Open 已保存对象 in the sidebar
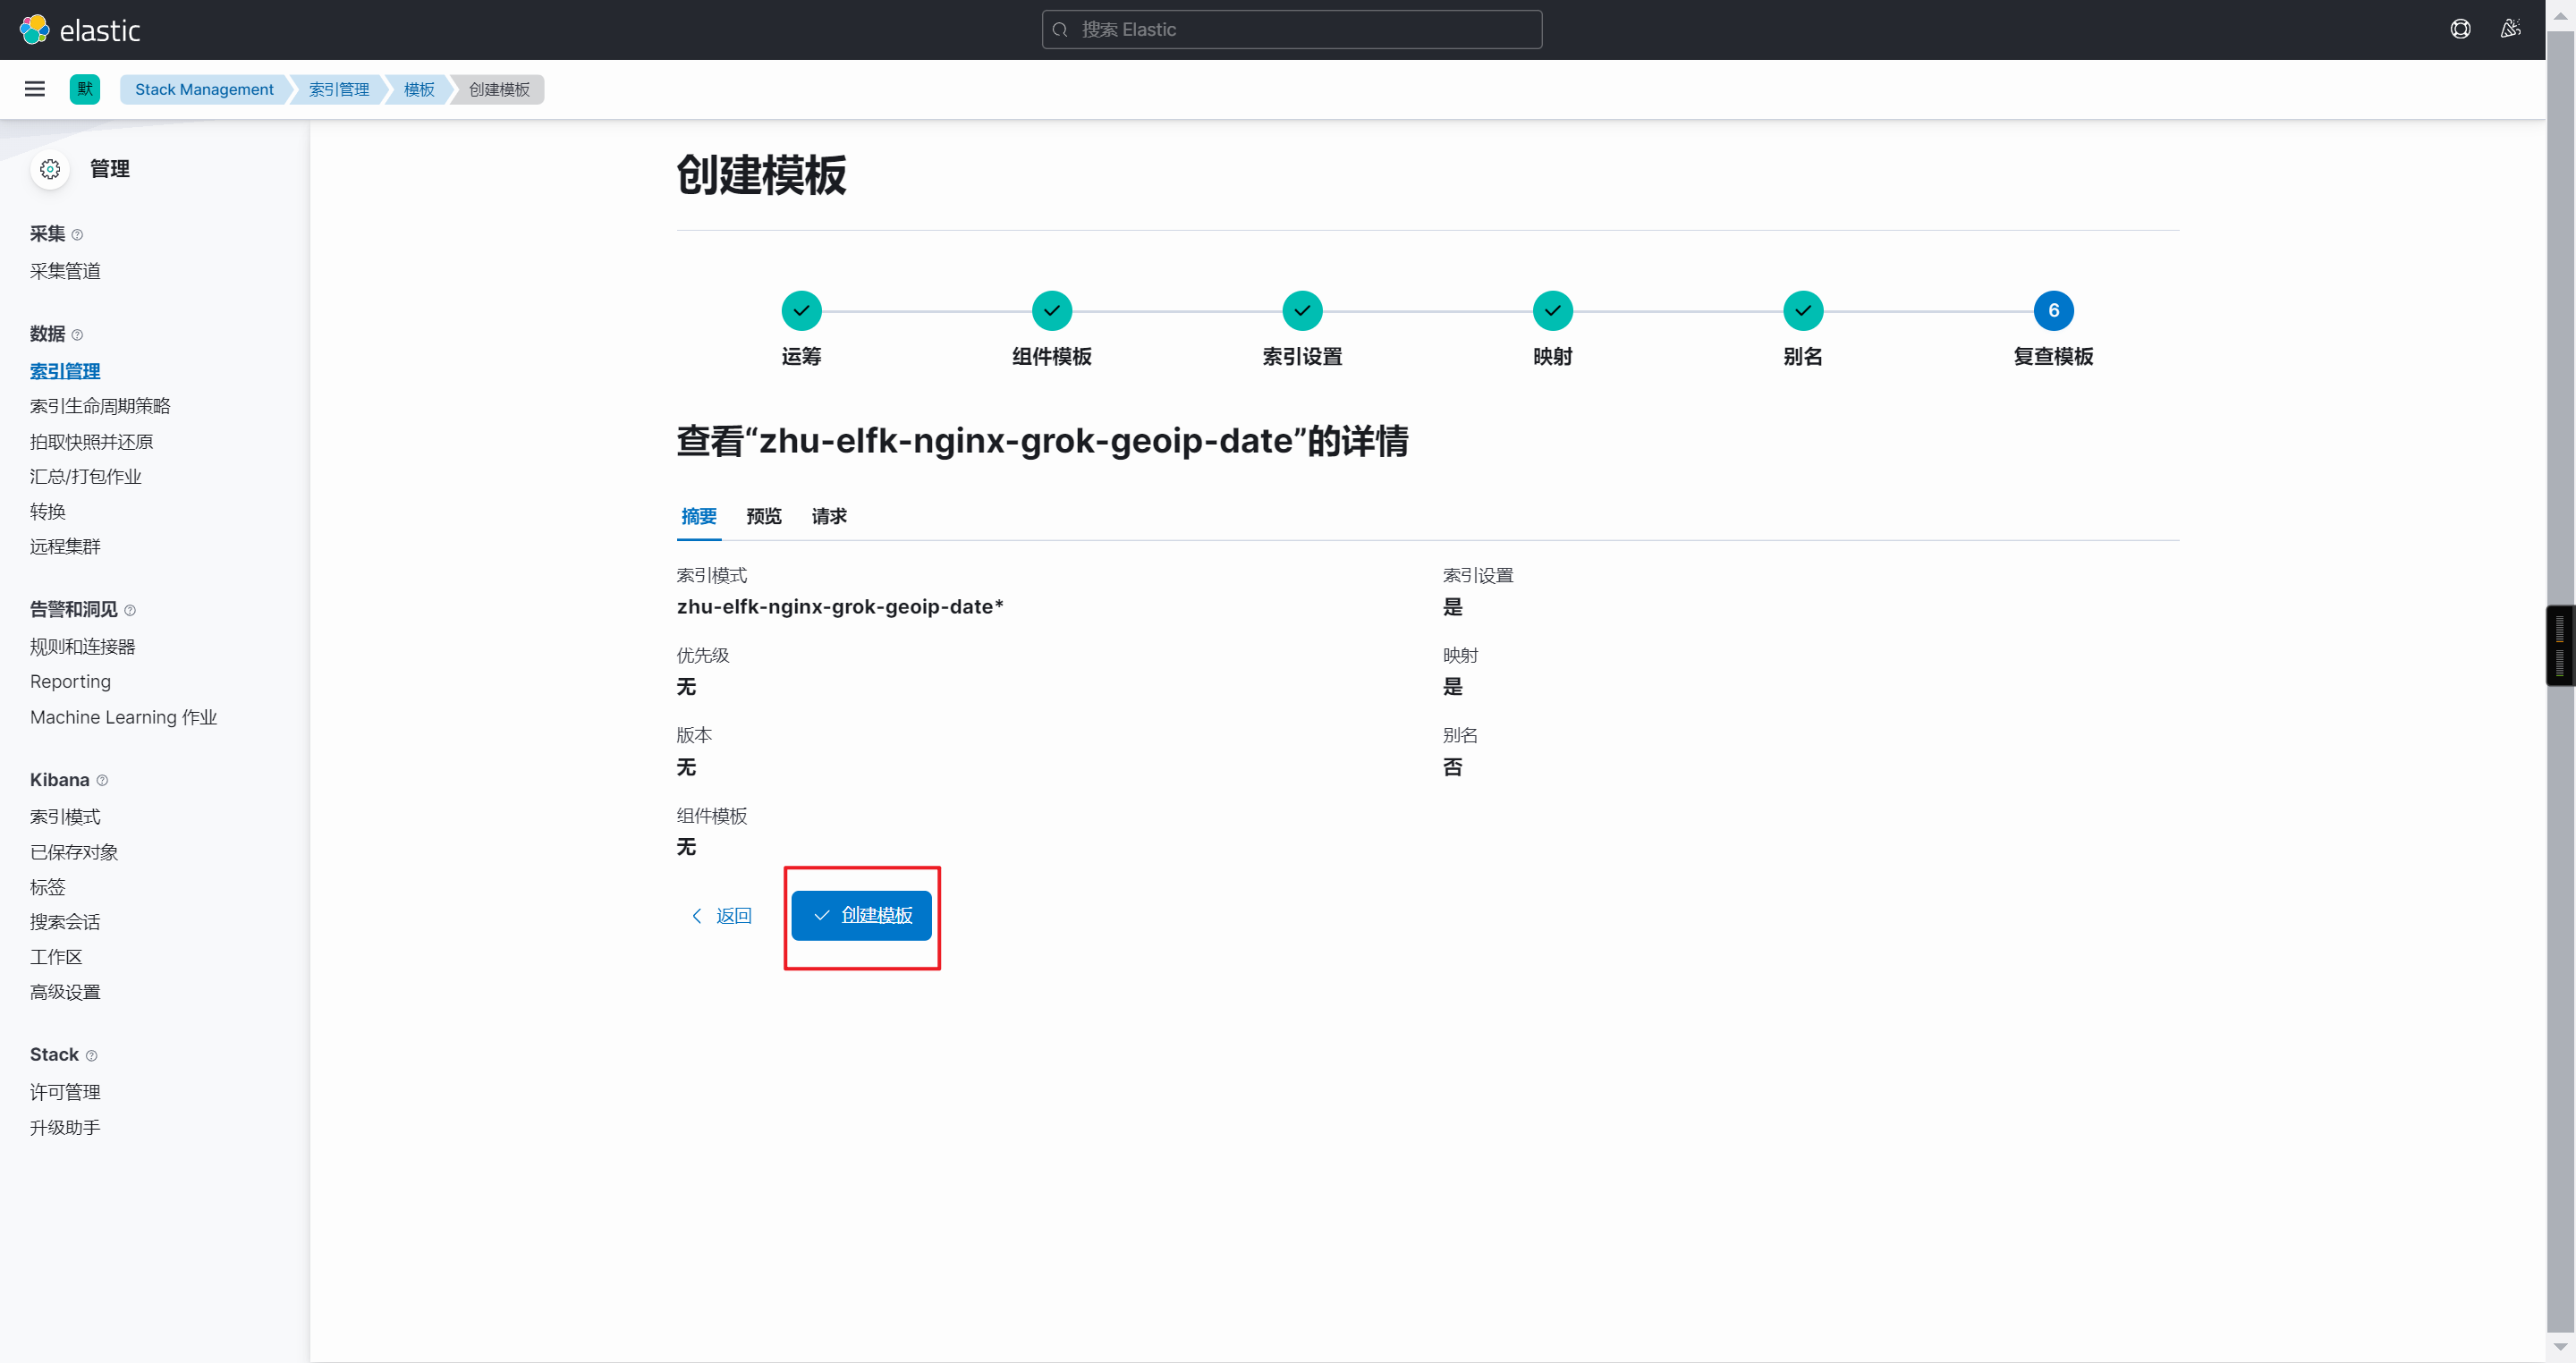Screen dimensions: 2576x1363 point(74,852)
